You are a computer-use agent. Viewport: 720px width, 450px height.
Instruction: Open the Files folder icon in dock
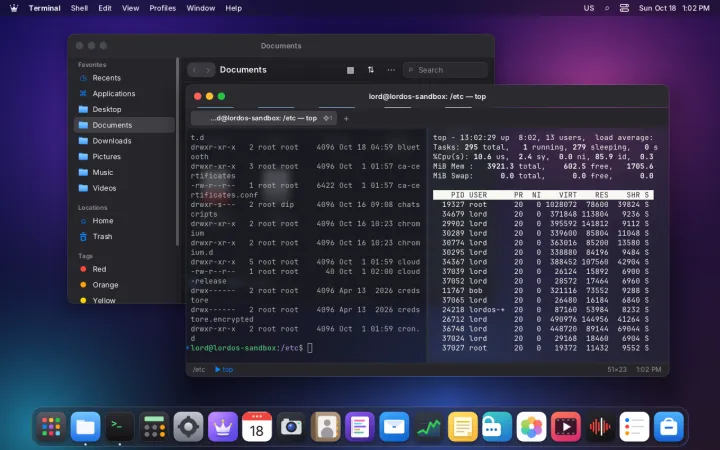click(x=85, y=427)
